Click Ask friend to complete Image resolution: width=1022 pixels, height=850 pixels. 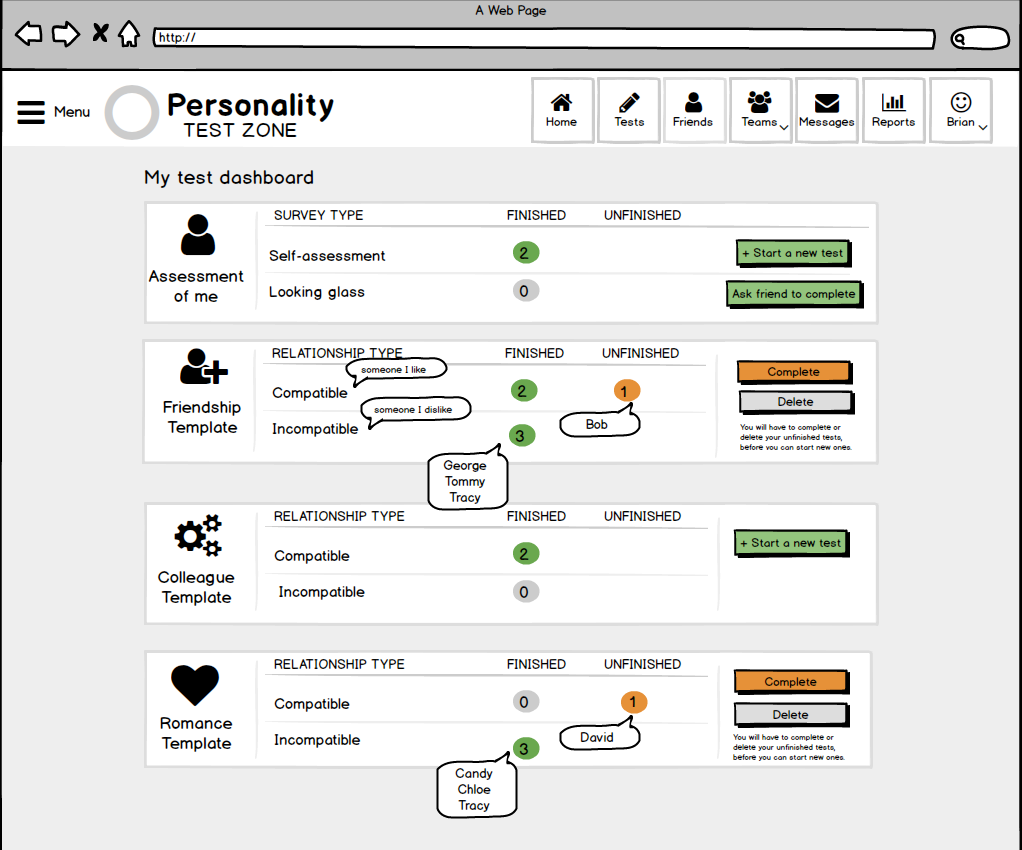pos(794,294)
